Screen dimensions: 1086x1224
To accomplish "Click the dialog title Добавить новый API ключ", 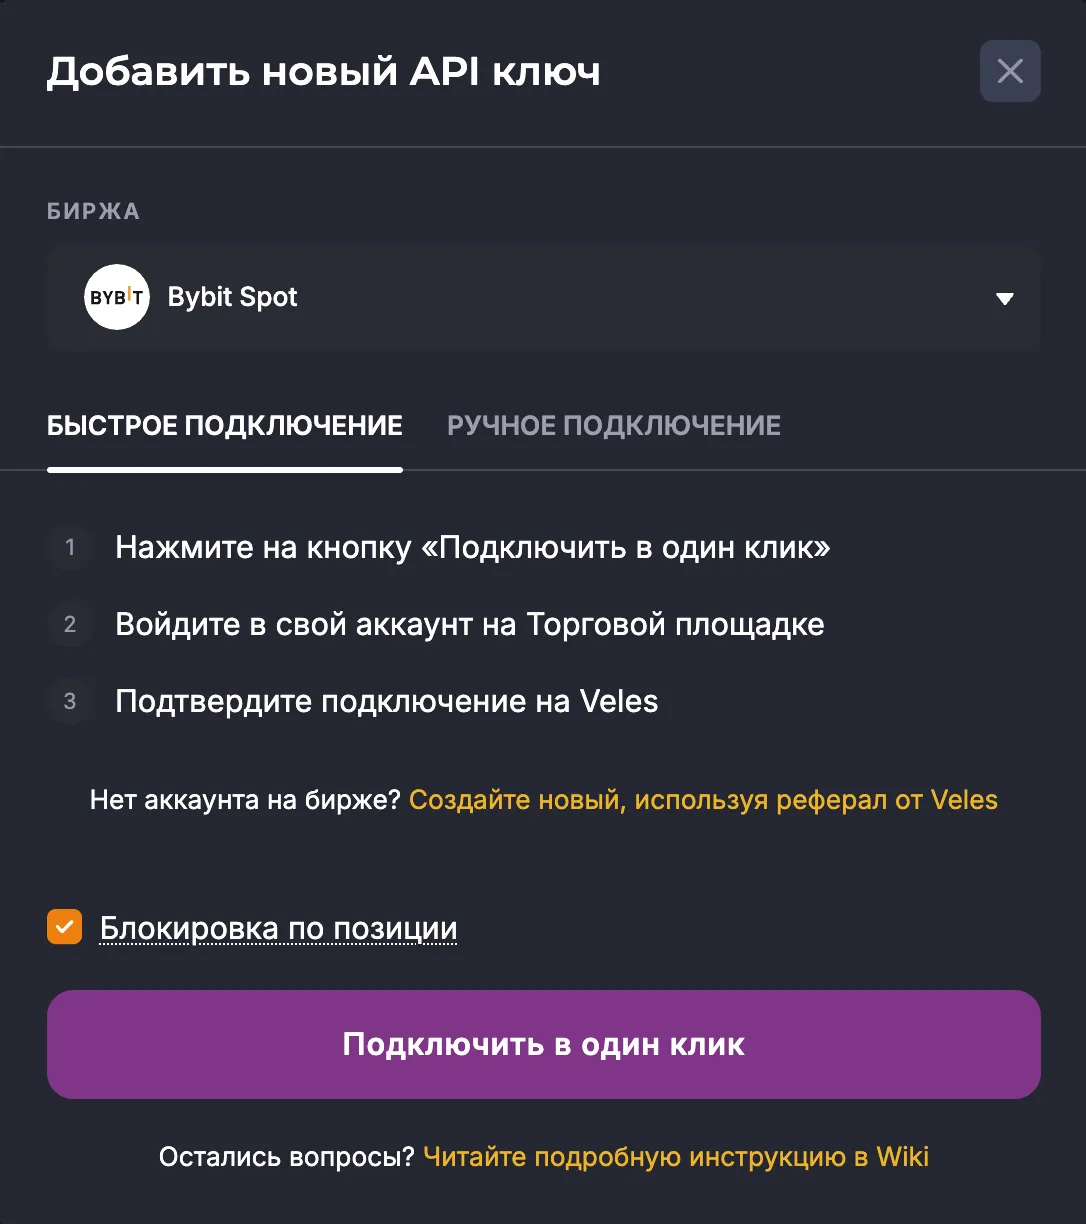I will 325,71.
